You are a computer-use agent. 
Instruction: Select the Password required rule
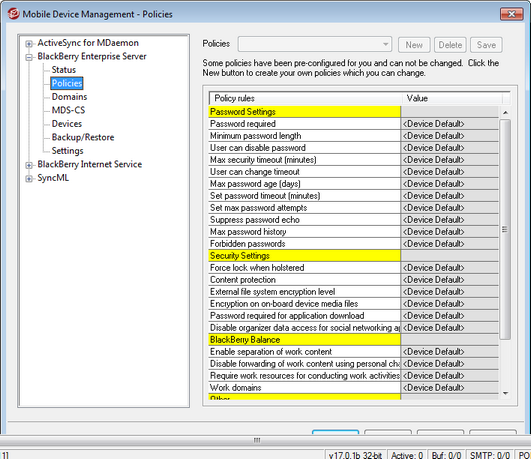[x=304, y=124]
